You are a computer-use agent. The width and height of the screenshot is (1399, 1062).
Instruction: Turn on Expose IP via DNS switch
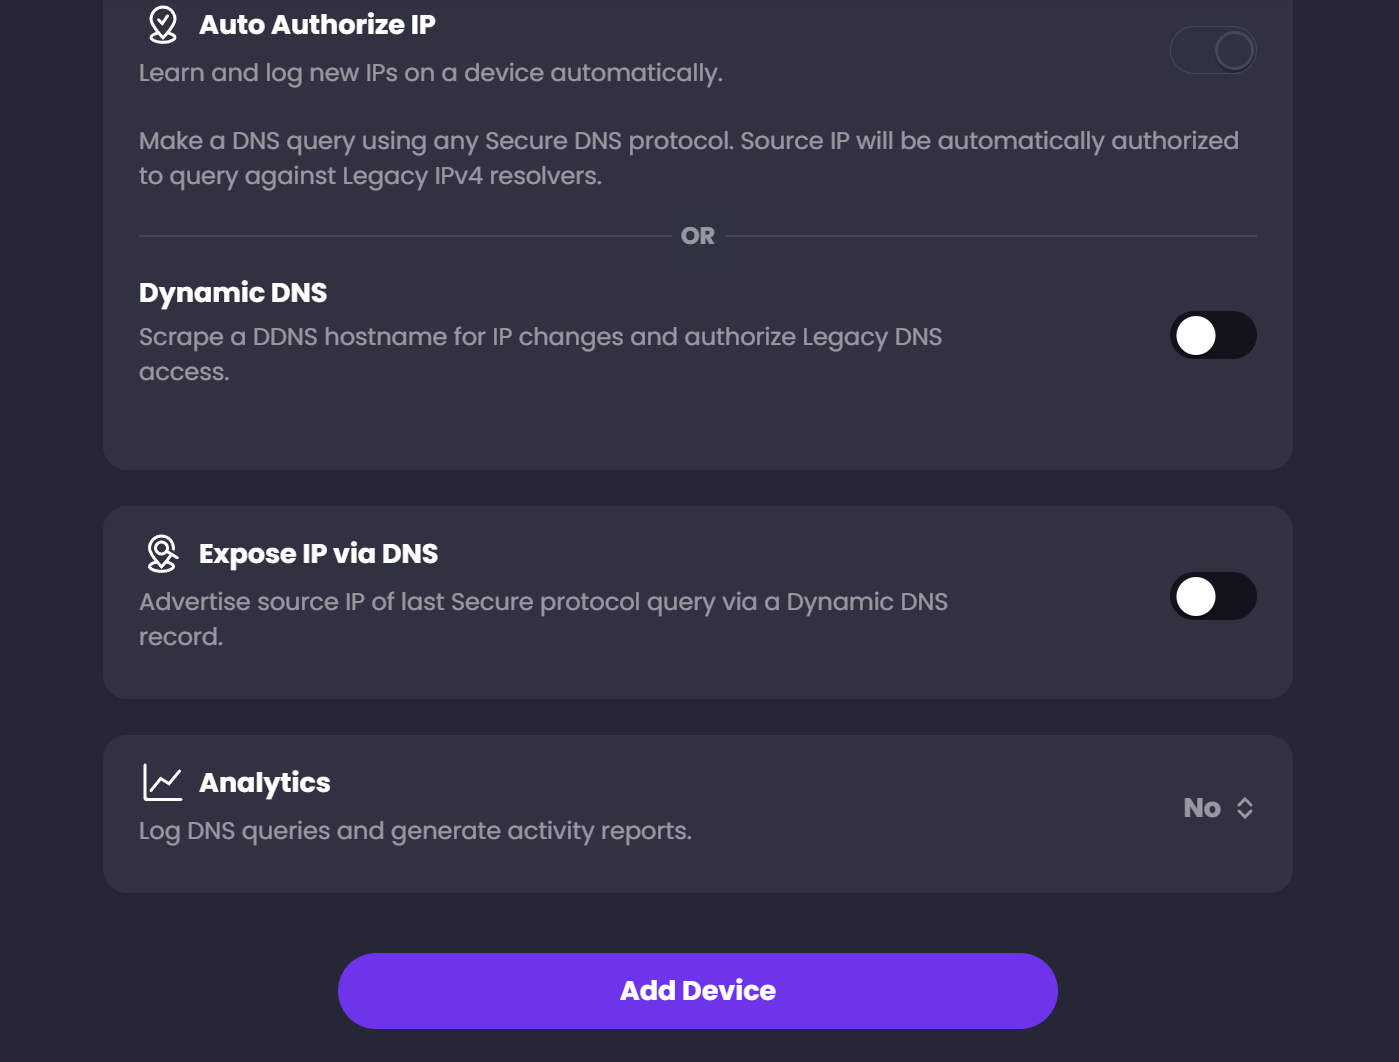pyautogui.click(x=1213, y=596)
